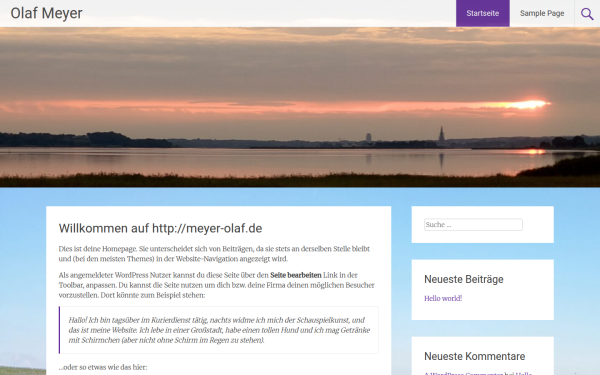Click the italic quote starting with Hallo!
The height and width of the screenshot is (375, 600).
(x=219, y=330)
